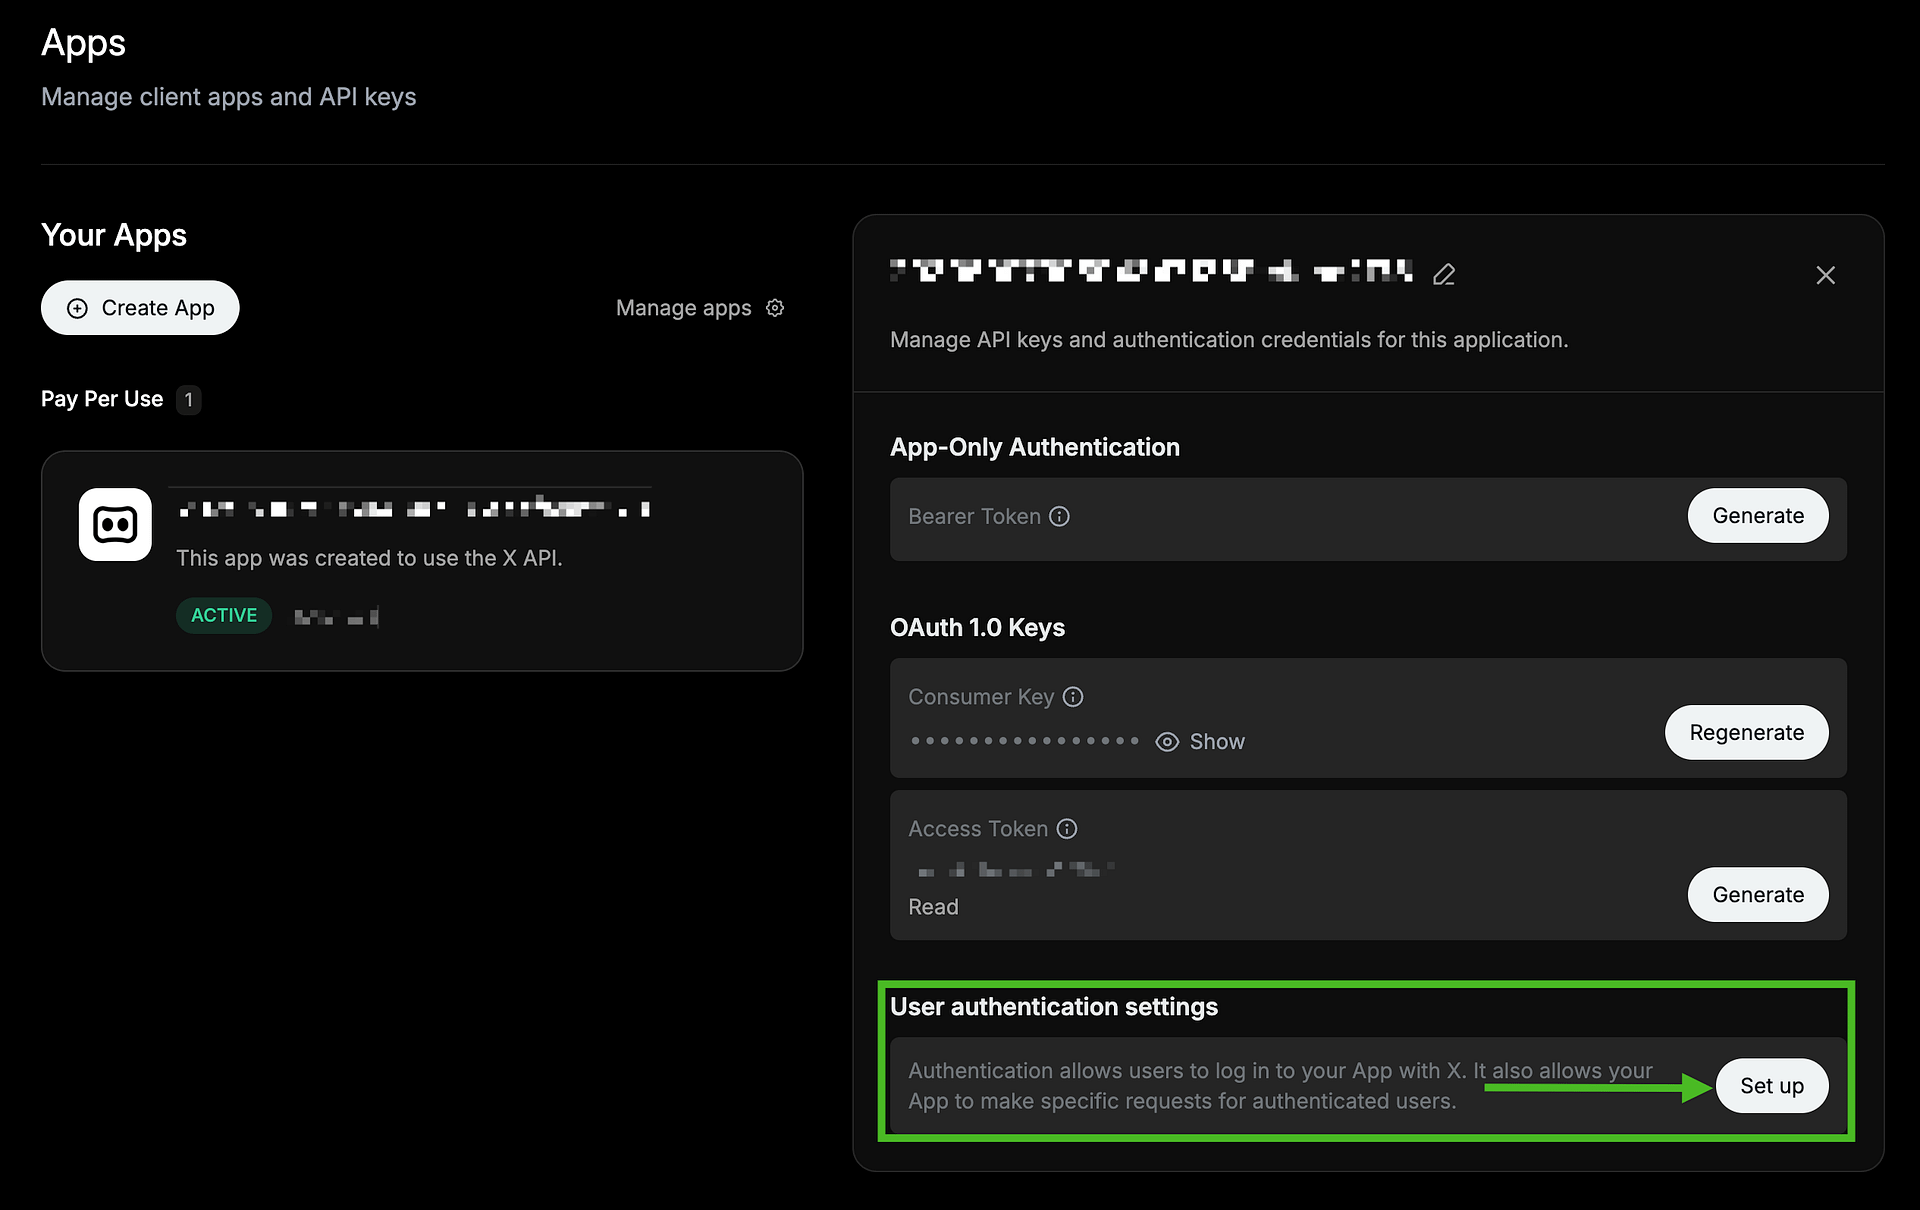
Task: Open the Manage apps link
Action: coord(684,308)
